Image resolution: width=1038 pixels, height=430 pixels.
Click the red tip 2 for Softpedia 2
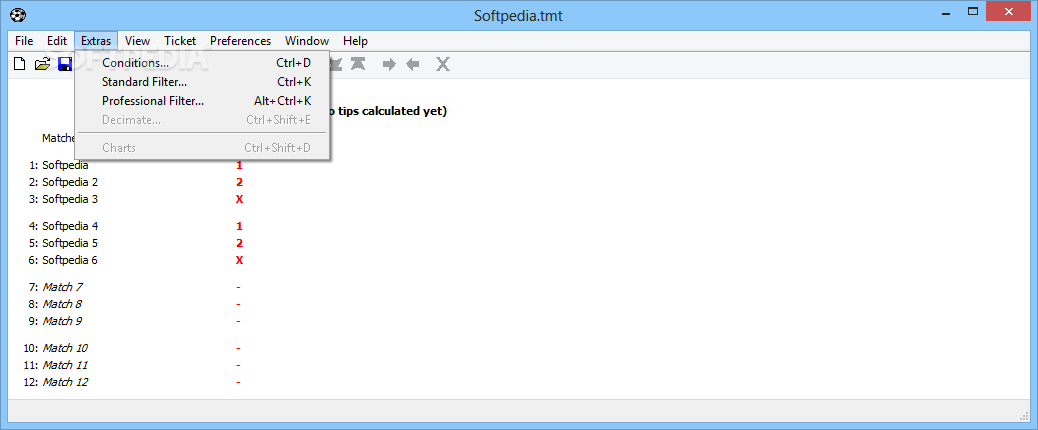239,182
